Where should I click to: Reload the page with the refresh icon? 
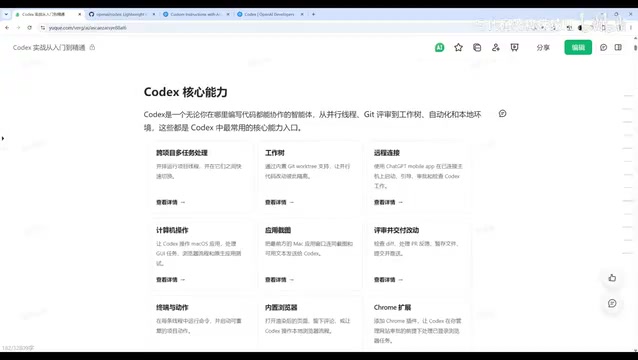tap(29, 28)
